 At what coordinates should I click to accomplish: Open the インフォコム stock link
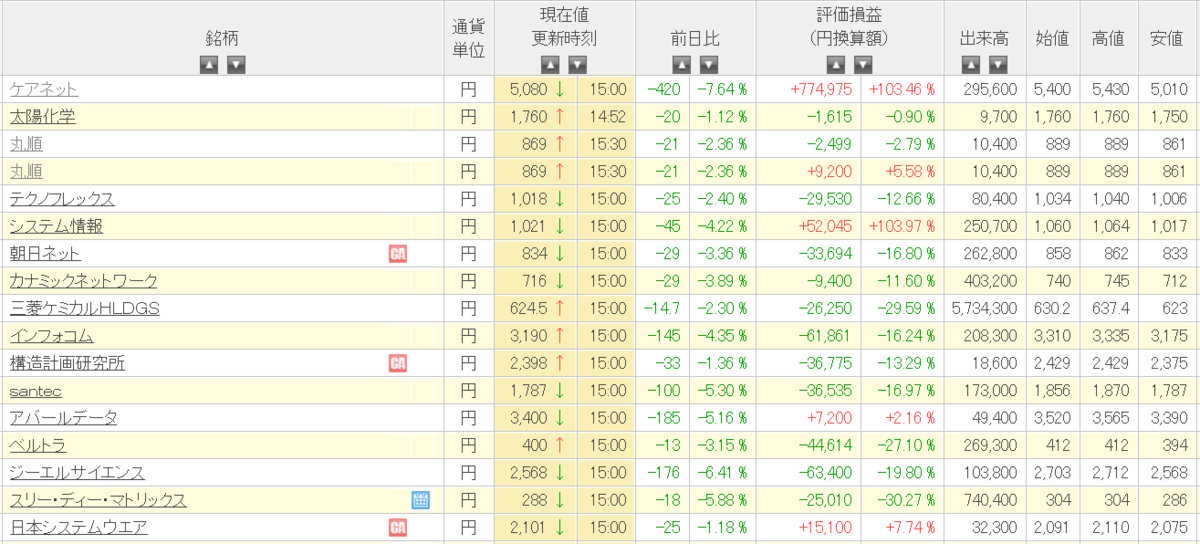pos(52,336)
